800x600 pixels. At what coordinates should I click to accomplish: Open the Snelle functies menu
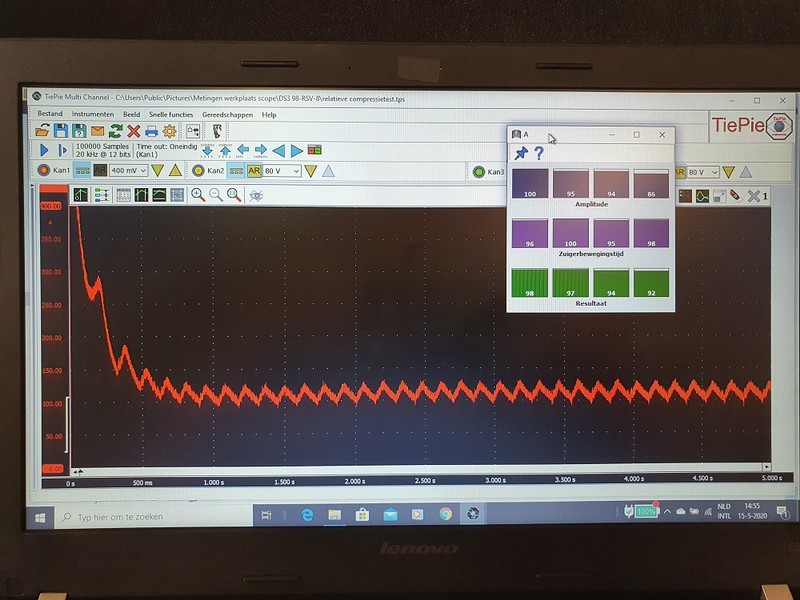171,114
